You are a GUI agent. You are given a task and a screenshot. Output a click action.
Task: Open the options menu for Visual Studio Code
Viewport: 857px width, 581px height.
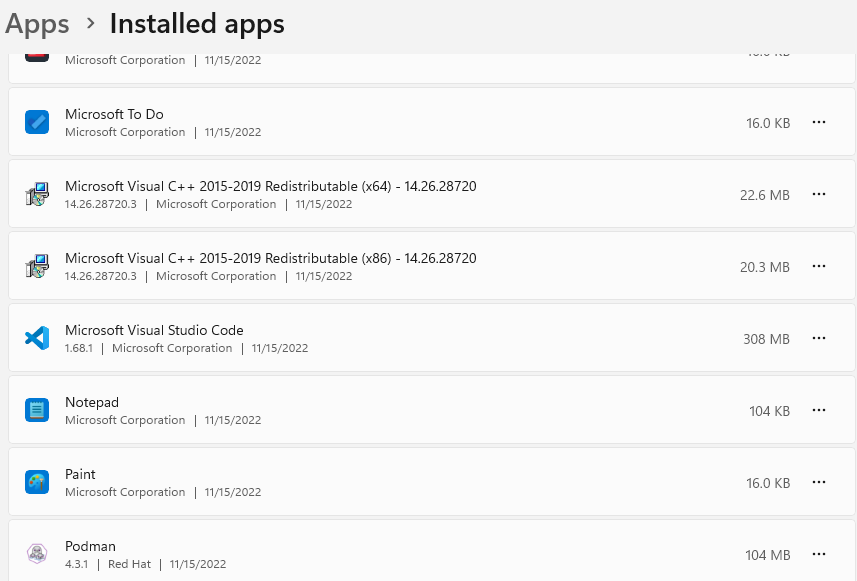pyautogui.click(x=819, y=338)
